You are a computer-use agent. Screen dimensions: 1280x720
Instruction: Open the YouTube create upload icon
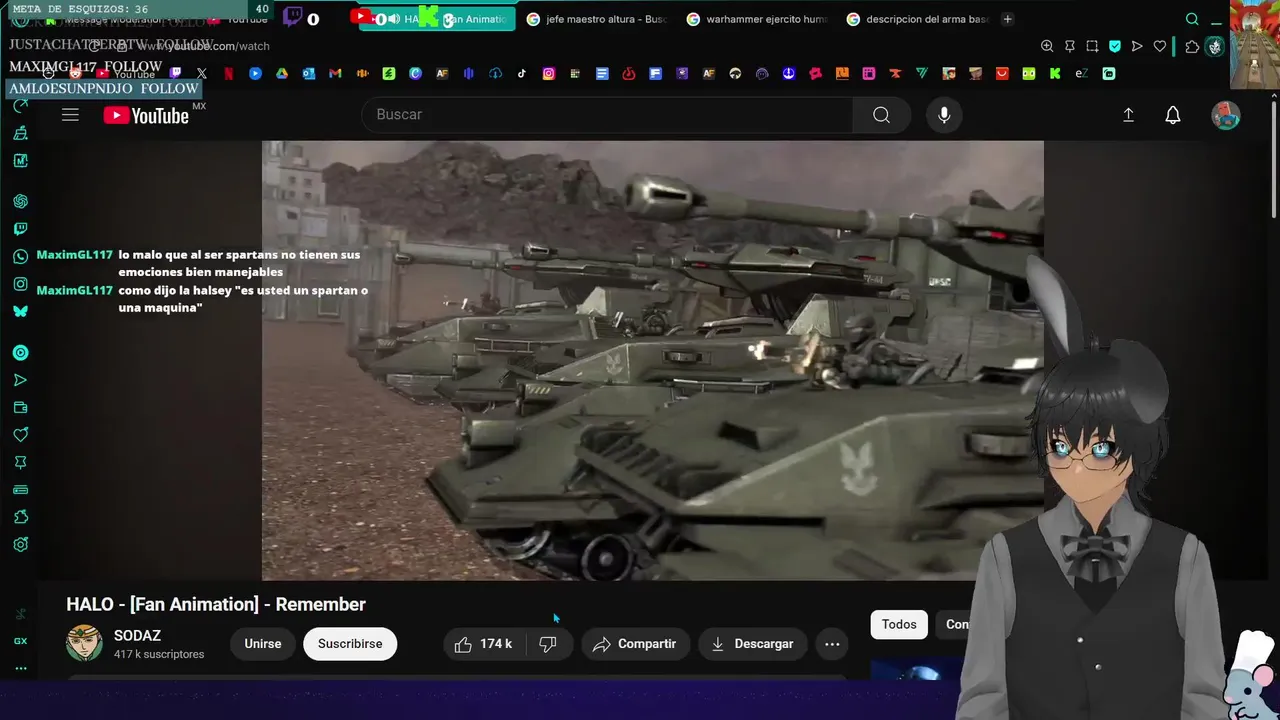1128,115
